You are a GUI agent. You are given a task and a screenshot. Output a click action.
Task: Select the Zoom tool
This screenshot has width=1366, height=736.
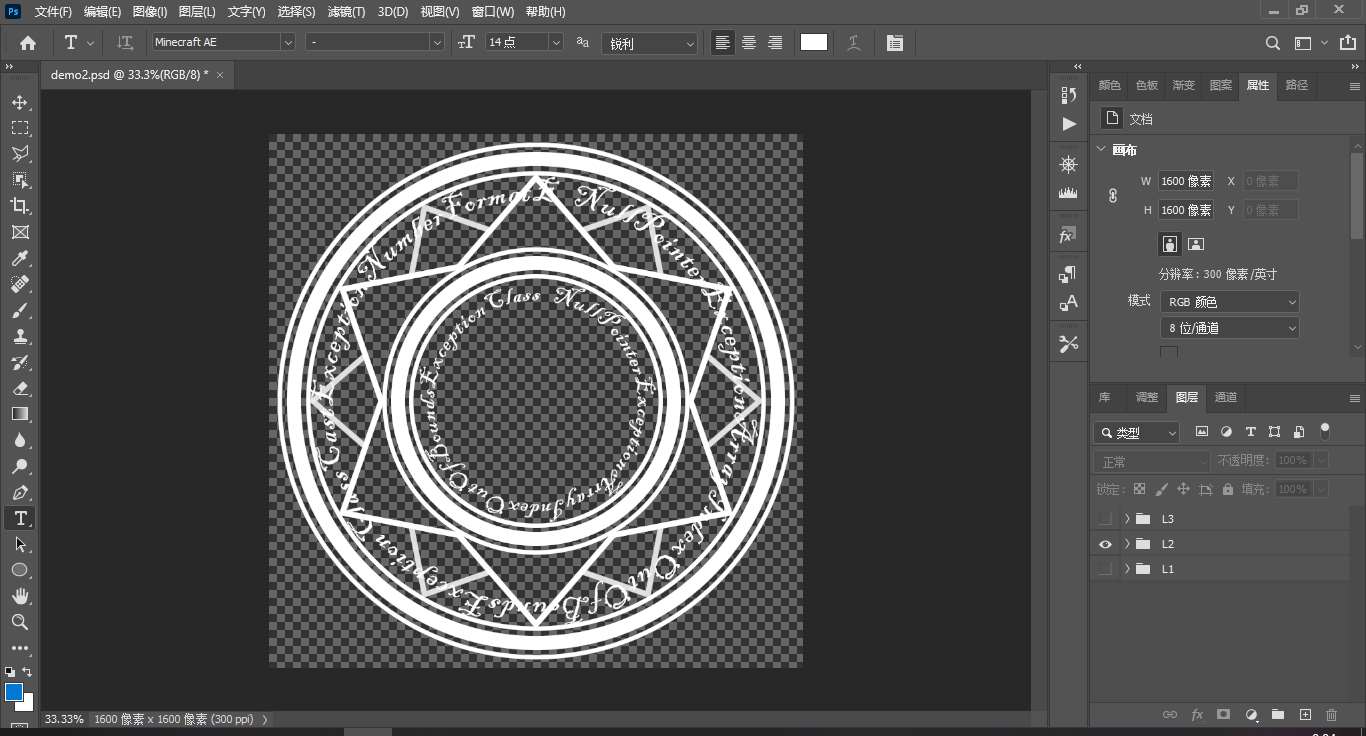click(20, 622)
